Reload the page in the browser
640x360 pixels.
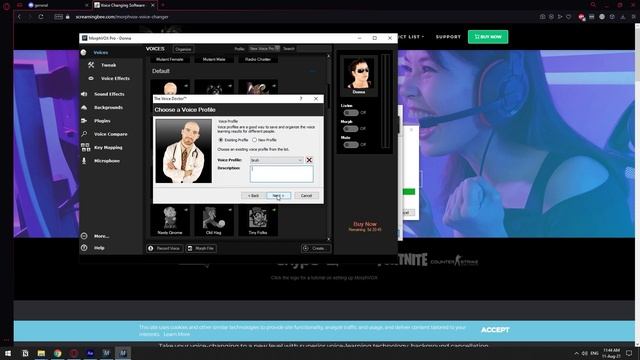[x=41, y=17]
